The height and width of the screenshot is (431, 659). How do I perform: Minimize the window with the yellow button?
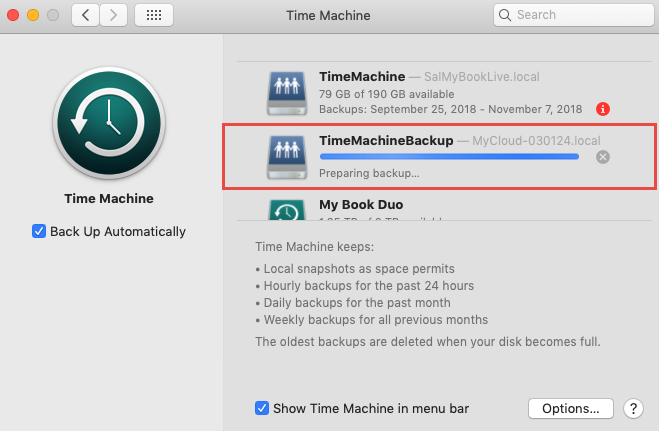pos(33,15)
